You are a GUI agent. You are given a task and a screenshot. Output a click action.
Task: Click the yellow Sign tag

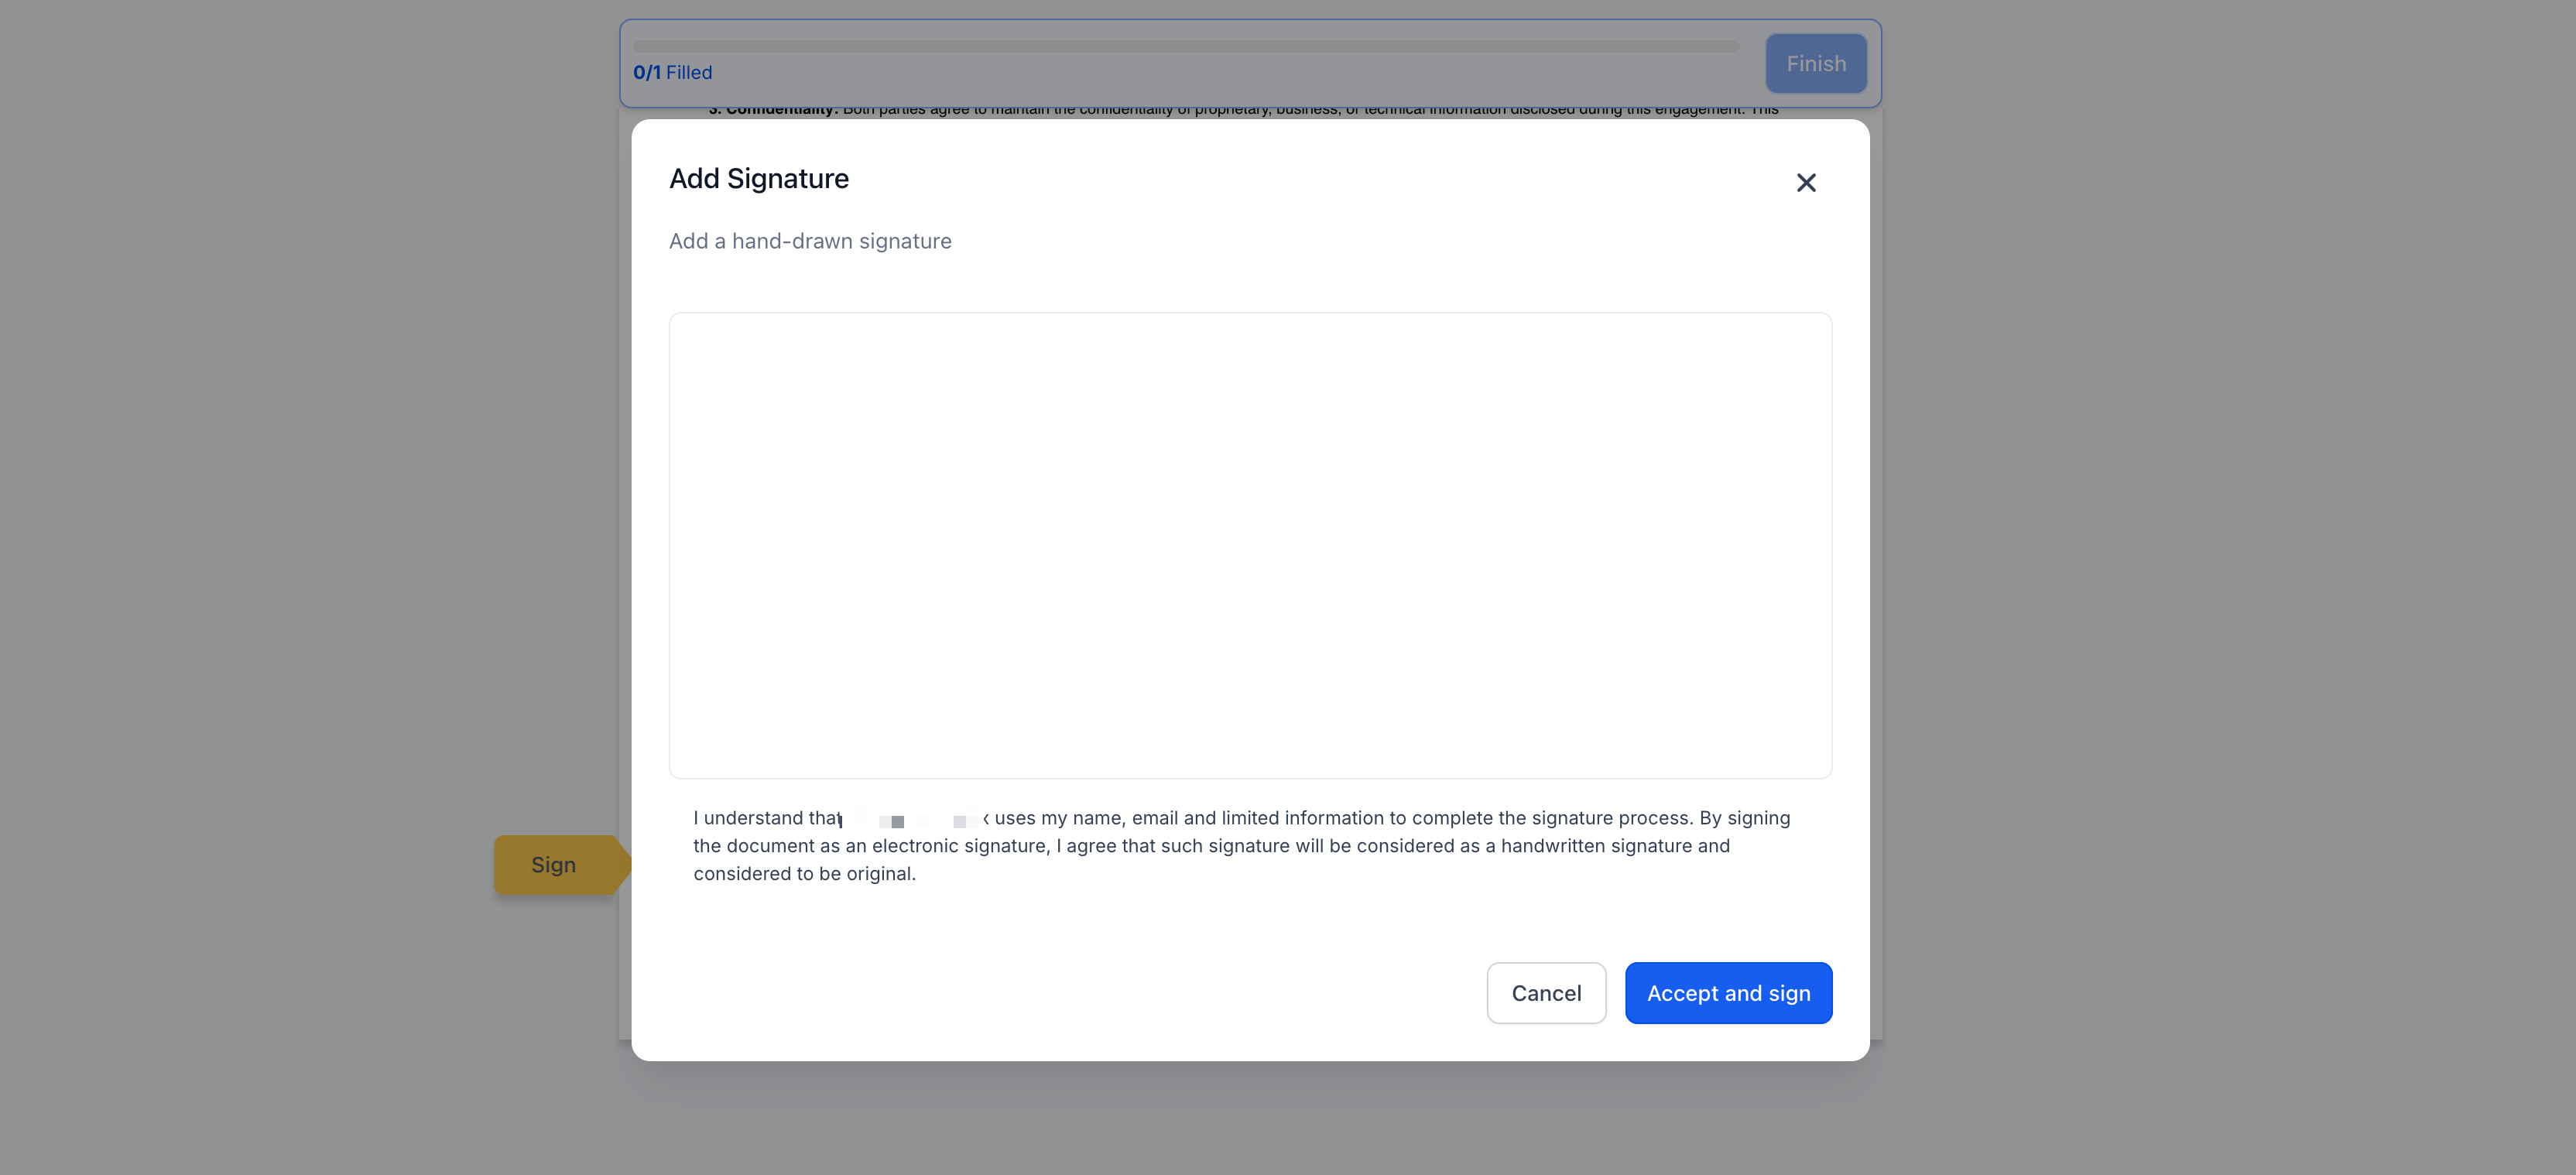(554, 865)
